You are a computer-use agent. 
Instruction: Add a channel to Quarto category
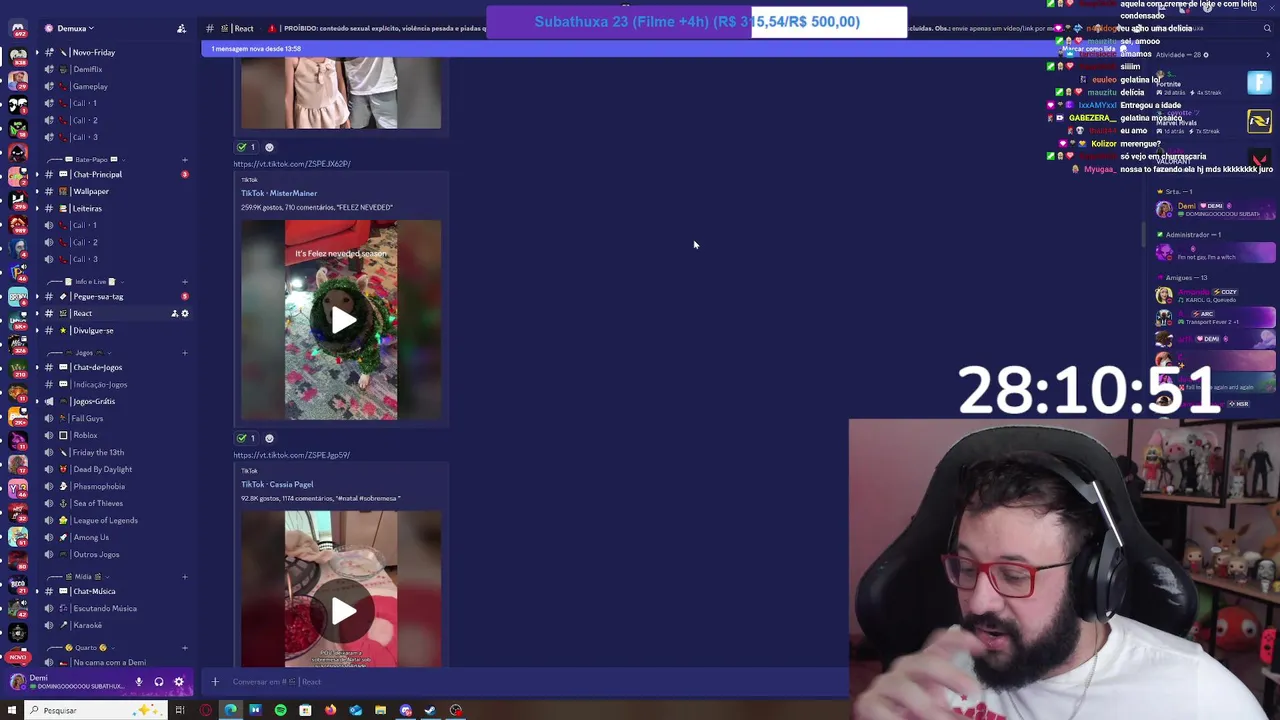(184, 648)
